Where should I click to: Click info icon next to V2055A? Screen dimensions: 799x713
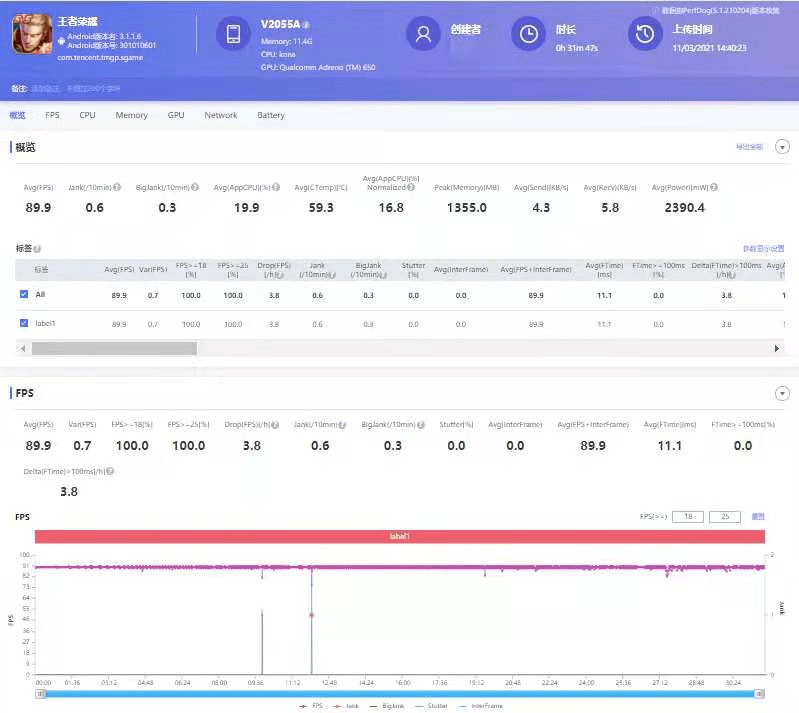[306, 24]
